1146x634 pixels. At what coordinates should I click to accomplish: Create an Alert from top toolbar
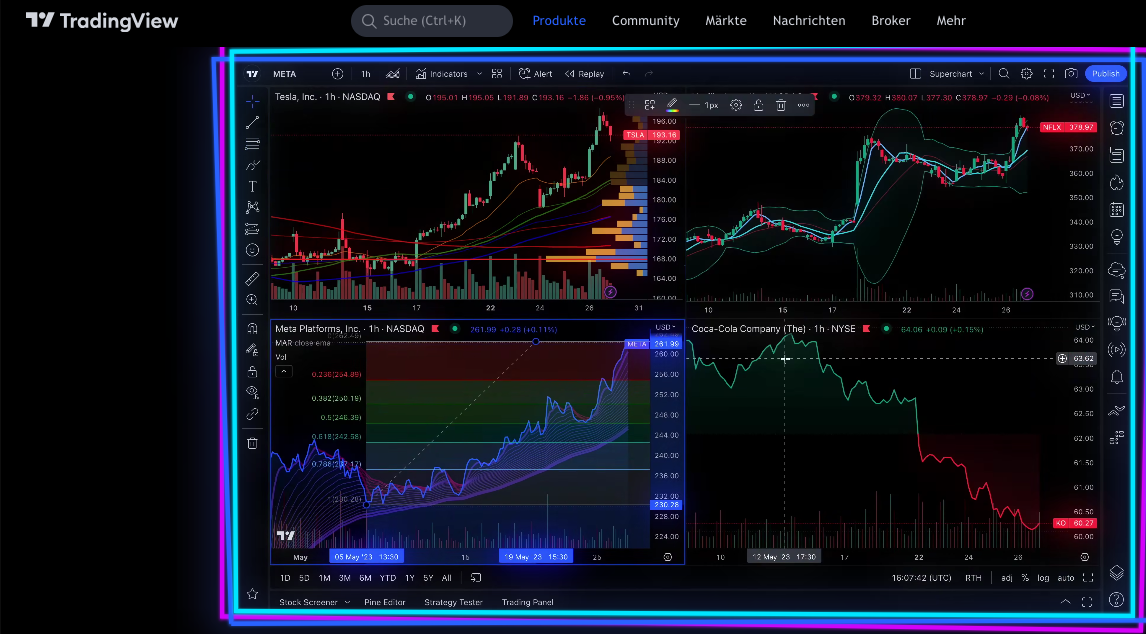point(536,74)
